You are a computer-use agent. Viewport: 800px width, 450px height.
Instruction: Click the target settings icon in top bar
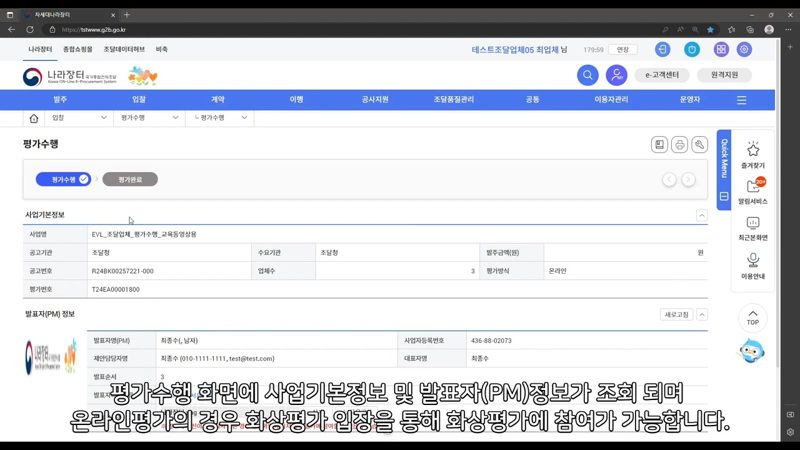(744, 49)
